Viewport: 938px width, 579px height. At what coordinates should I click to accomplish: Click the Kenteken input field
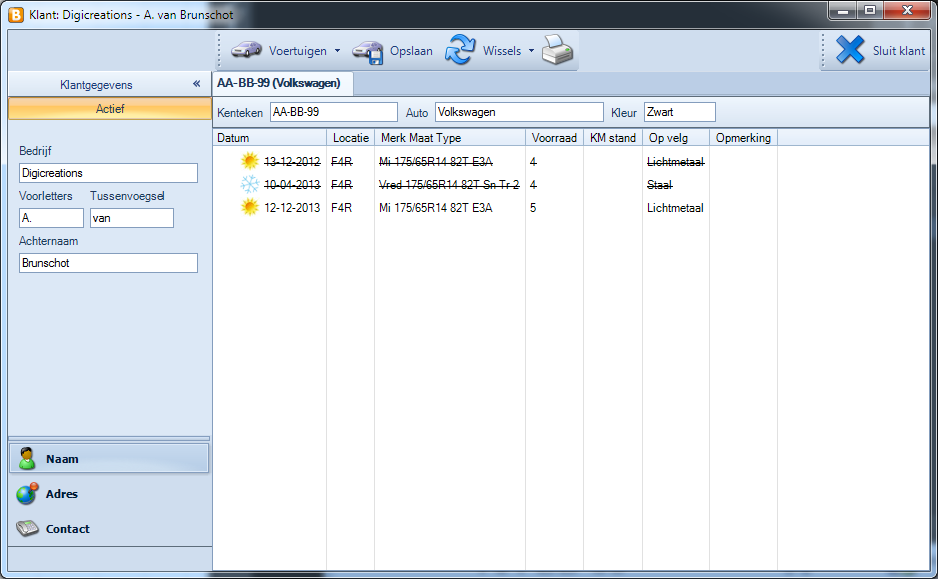[334, 112]
